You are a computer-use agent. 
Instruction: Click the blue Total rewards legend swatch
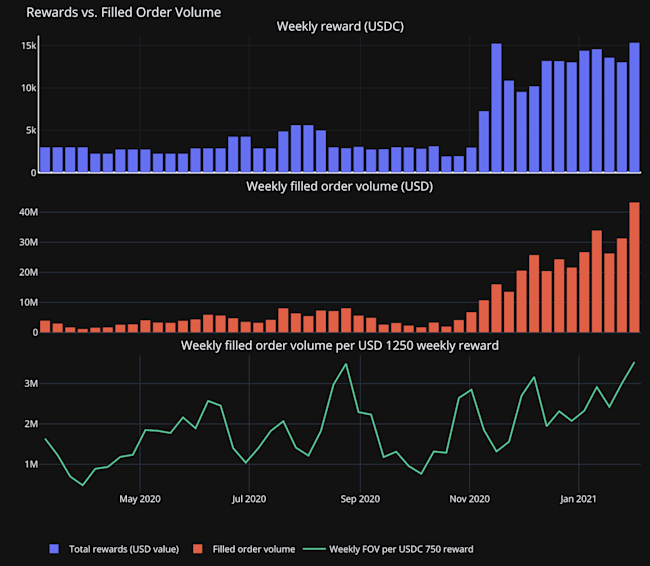54,549
